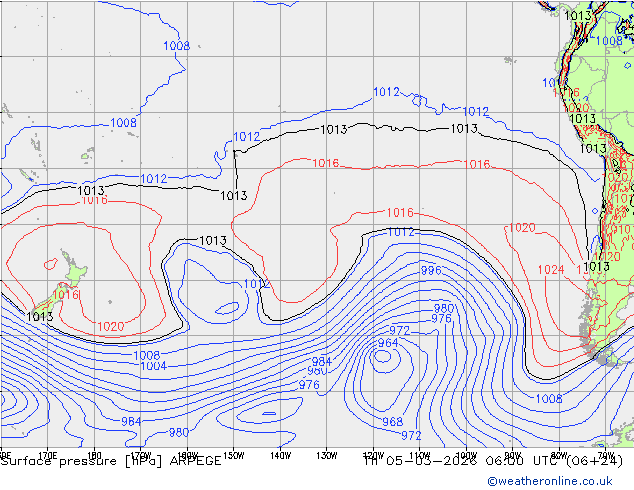Select the 968 isobar label
The image size is (634, 490).
click(x=393, y=422)
